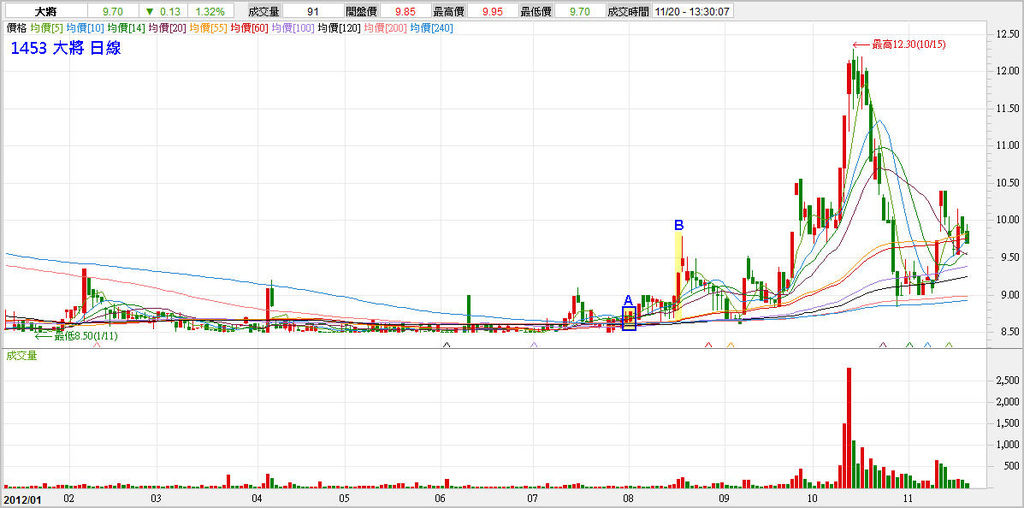Click the 1.32% percent change value

(x=210, y=11)
